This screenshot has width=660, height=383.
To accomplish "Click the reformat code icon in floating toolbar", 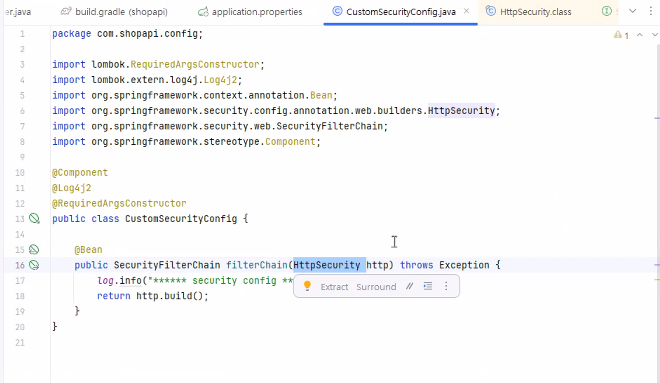I will click(x=428, y=287).
